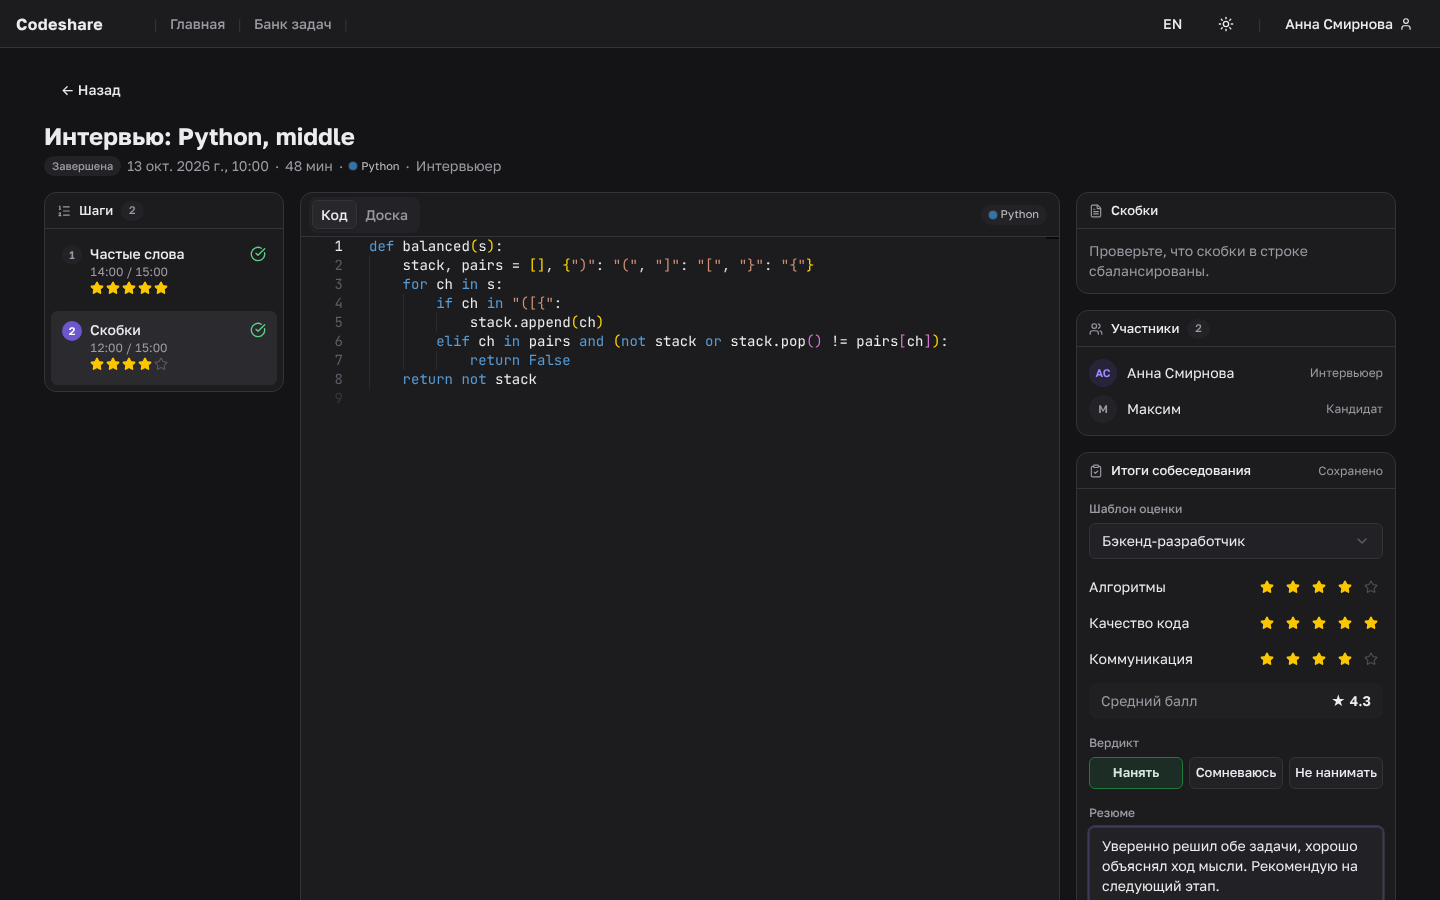This screenshot has height=900, width=1440.
Task: Select the Не нанимать verdict
Action: coord(1336,773)
